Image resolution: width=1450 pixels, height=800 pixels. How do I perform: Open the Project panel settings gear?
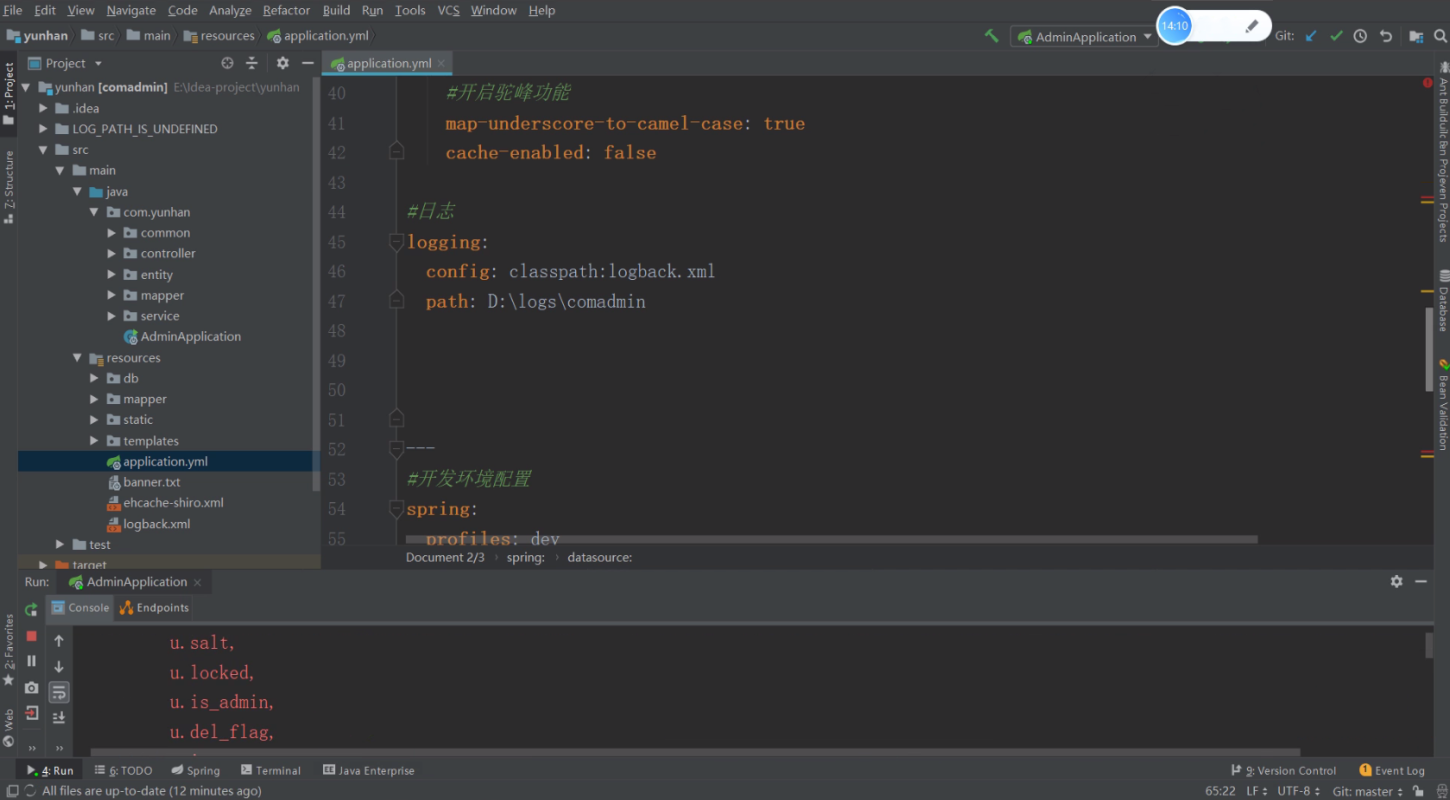point(283,63)
